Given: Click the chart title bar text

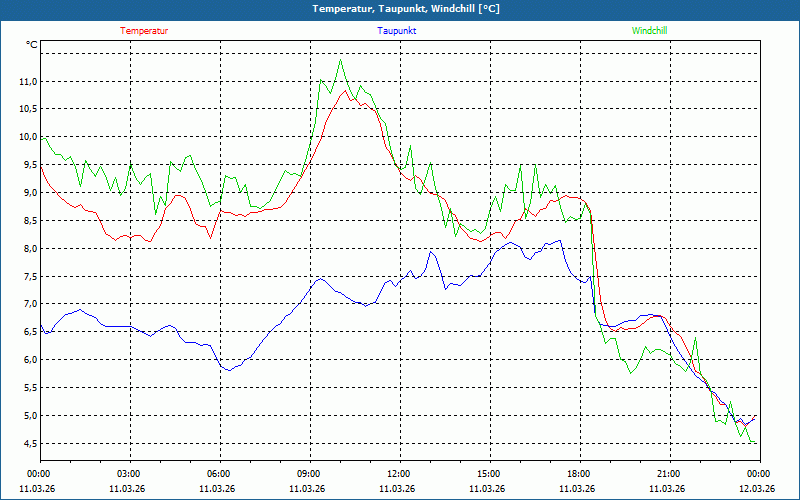Looking at the screenshot, I should (400, 9).
